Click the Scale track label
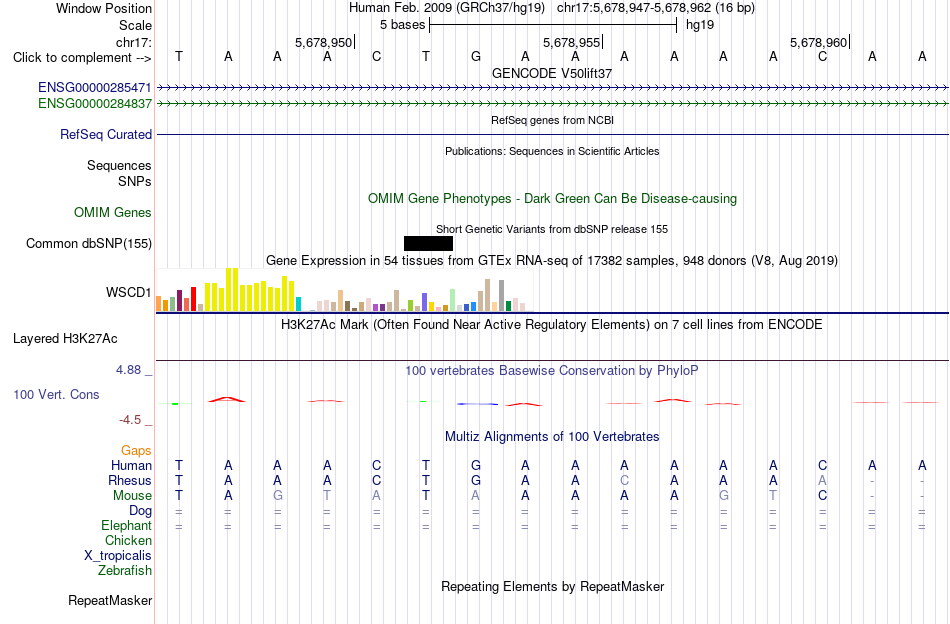Image resolution: width=950 pixels, height=624 pixels. point(135,25)
